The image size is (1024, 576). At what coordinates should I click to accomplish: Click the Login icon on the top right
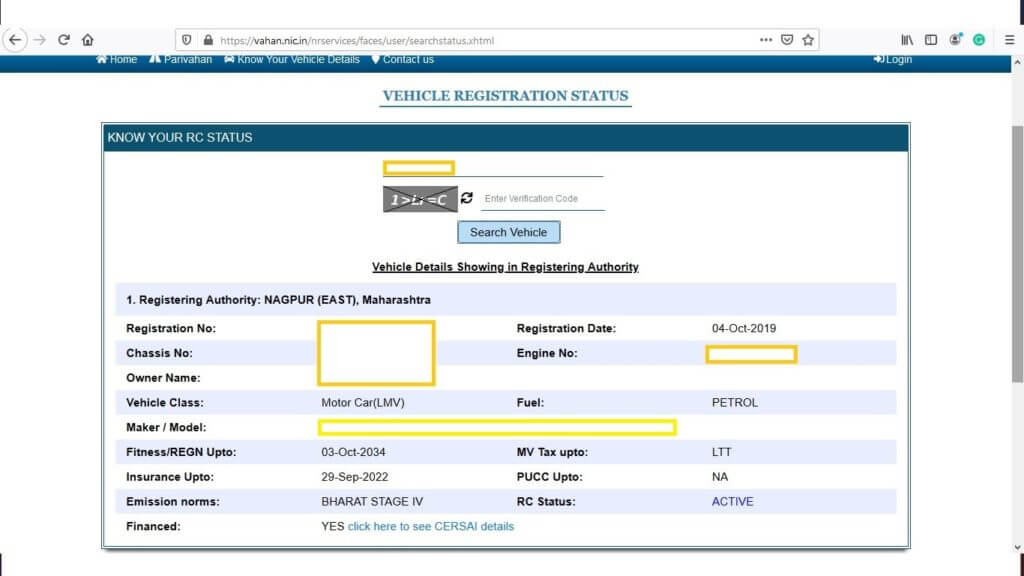(880, 59)
